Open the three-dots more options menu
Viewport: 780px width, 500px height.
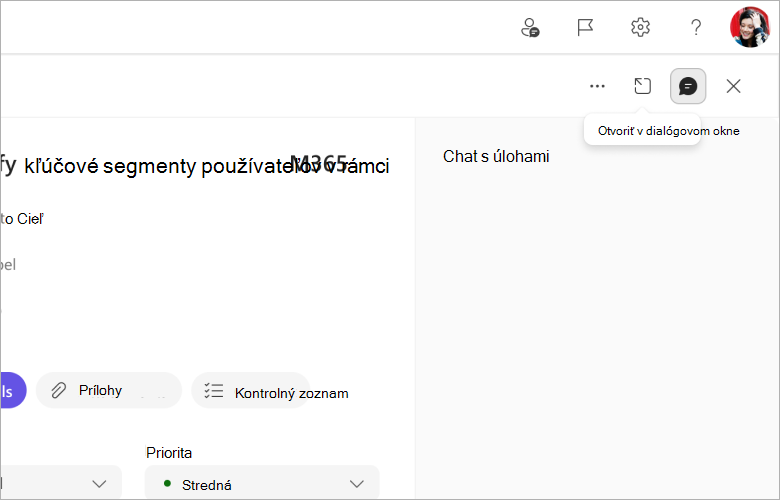point(597,86)
